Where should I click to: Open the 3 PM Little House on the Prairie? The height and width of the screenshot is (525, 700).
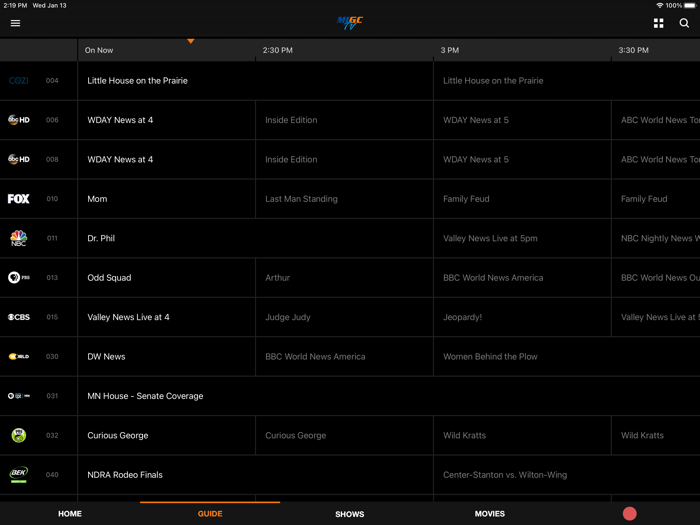click(x=567, y=81)
